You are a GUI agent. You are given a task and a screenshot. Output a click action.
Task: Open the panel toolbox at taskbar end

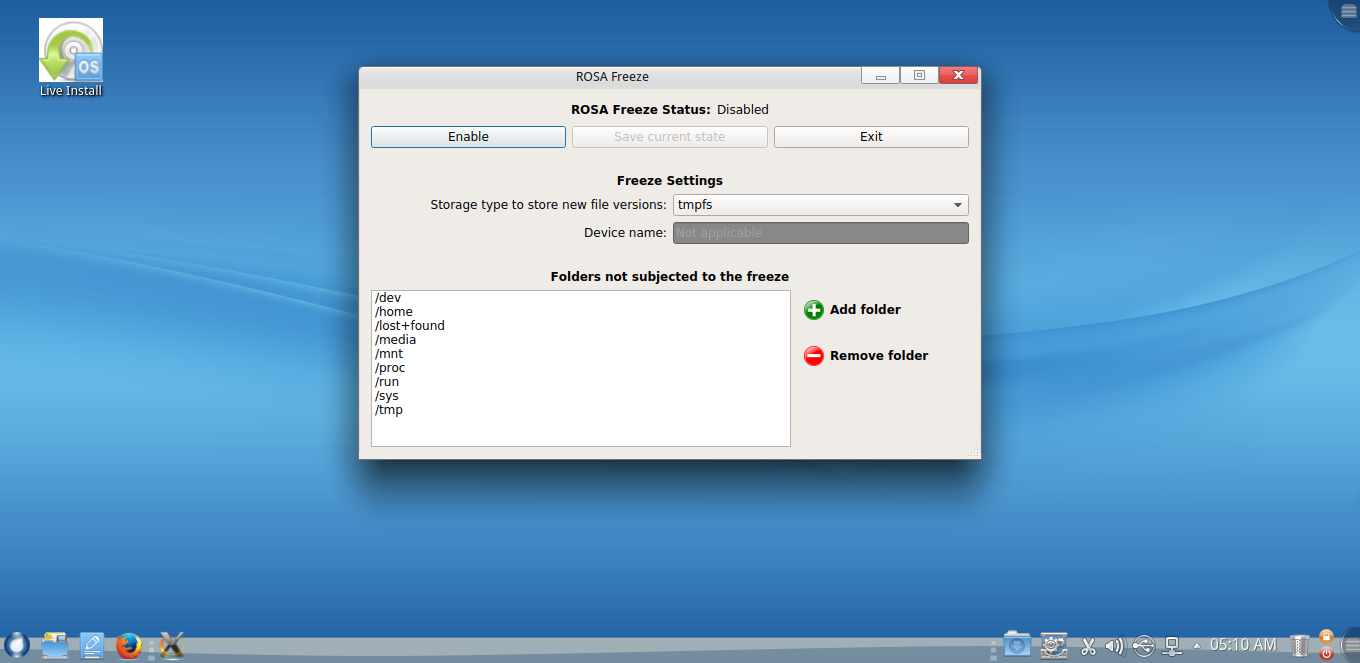[x=1350, y=646]
